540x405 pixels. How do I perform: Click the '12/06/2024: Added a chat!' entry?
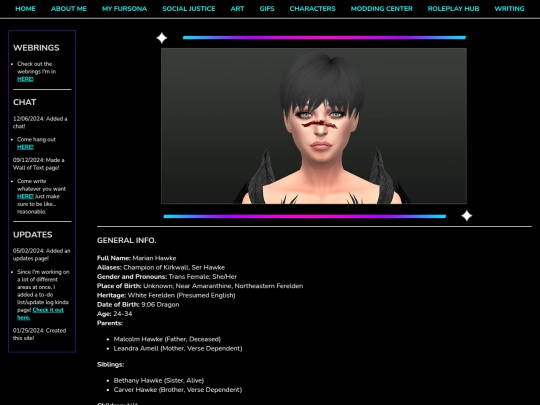click(40, 123)
